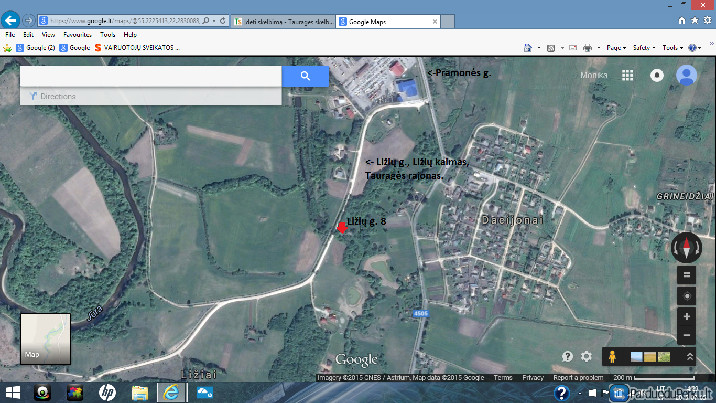Click the address bar search magnifier icon

[x=206, y=21]
